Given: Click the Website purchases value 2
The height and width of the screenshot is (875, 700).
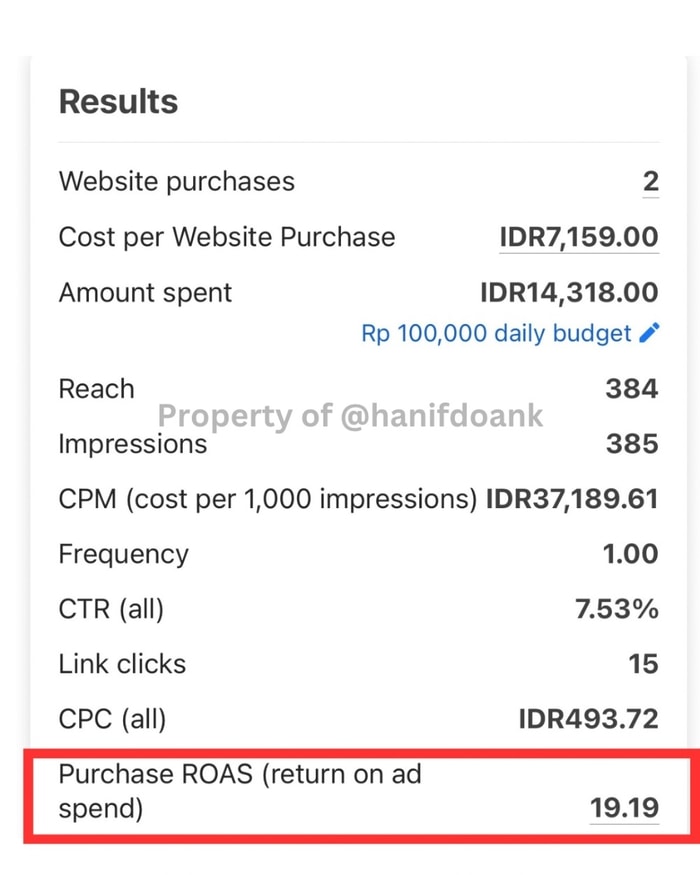Looking at the screenshot, I should pos(650,182).
